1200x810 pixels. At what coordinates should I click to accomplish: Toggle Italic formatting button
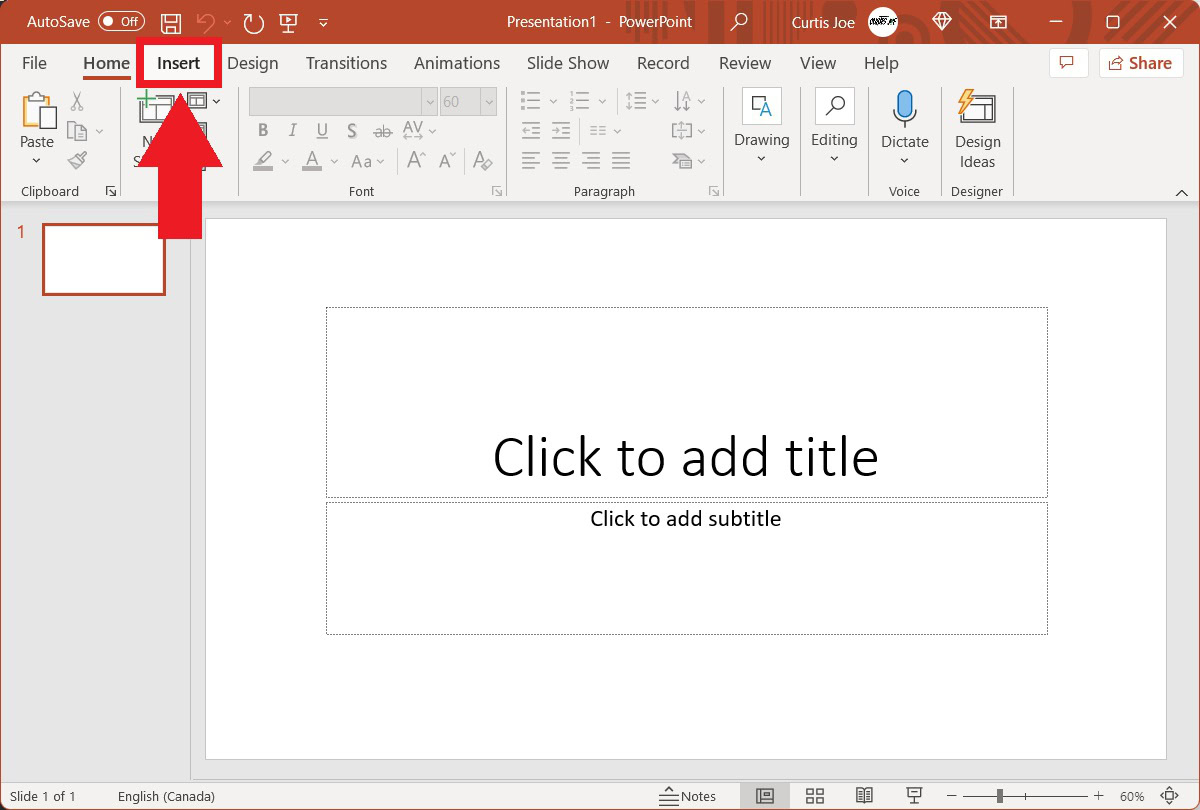pyautogui.click(x=292, y=130)
